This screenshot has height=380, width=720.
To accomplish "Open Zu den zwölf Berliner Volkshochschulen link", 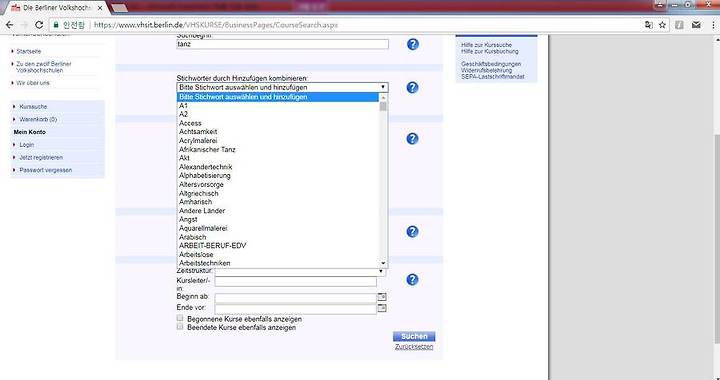I will (x=44, y=67).
